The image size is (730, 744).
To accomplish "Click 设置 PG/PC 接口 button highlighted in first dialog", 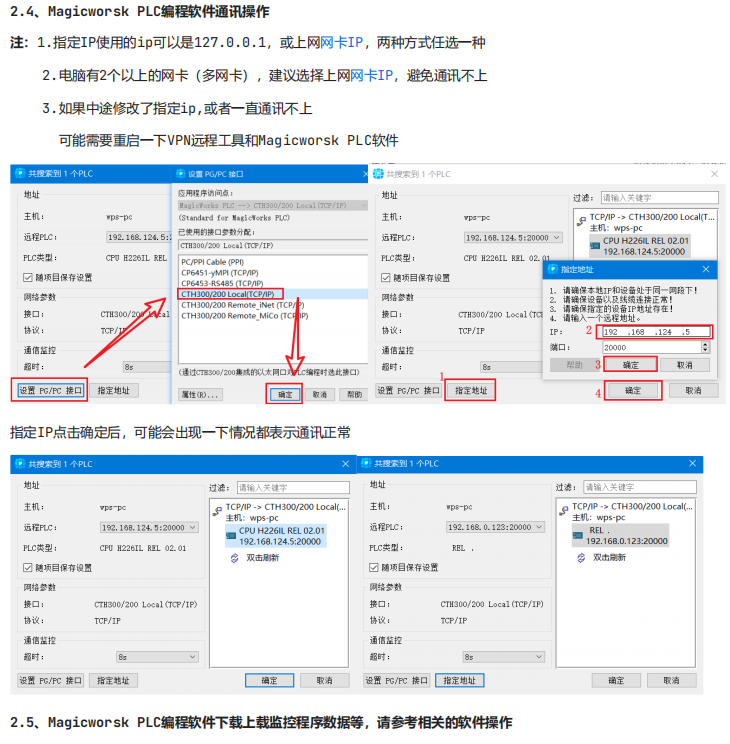I will pyautogui.click(x=51, y=391).
